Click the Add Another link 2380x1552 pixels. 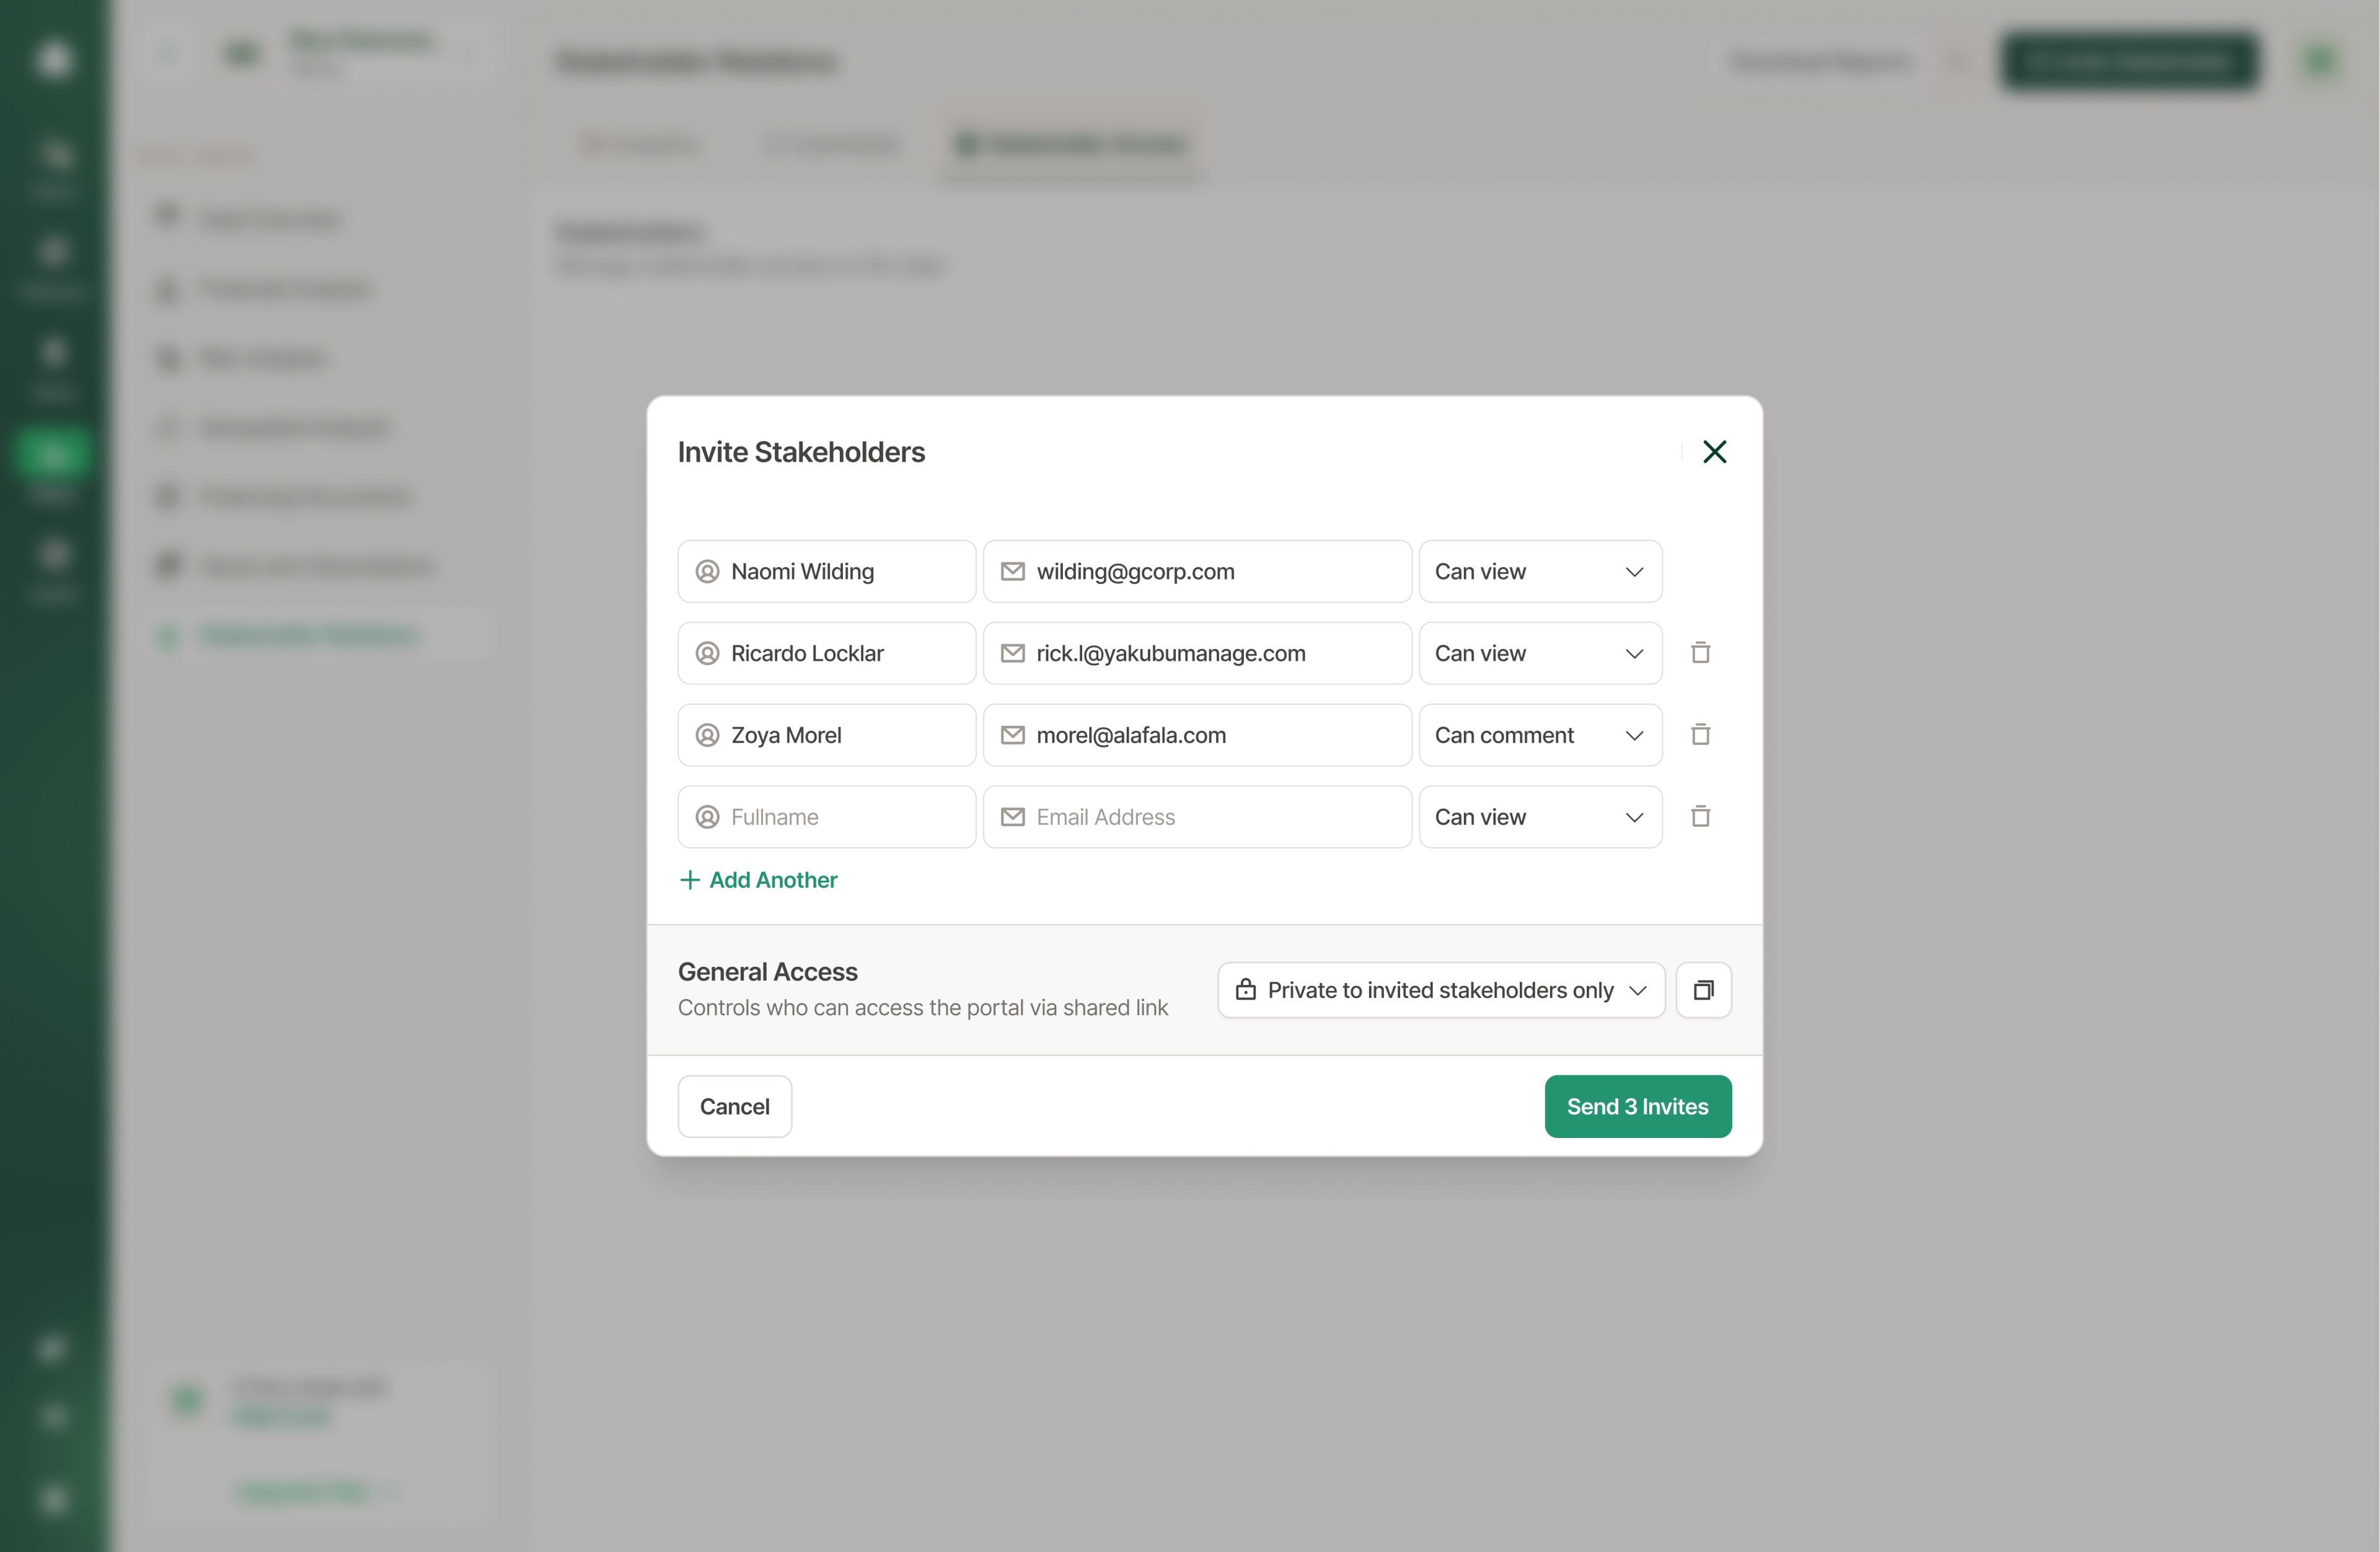pyautogui.click(x=772, y=880)
